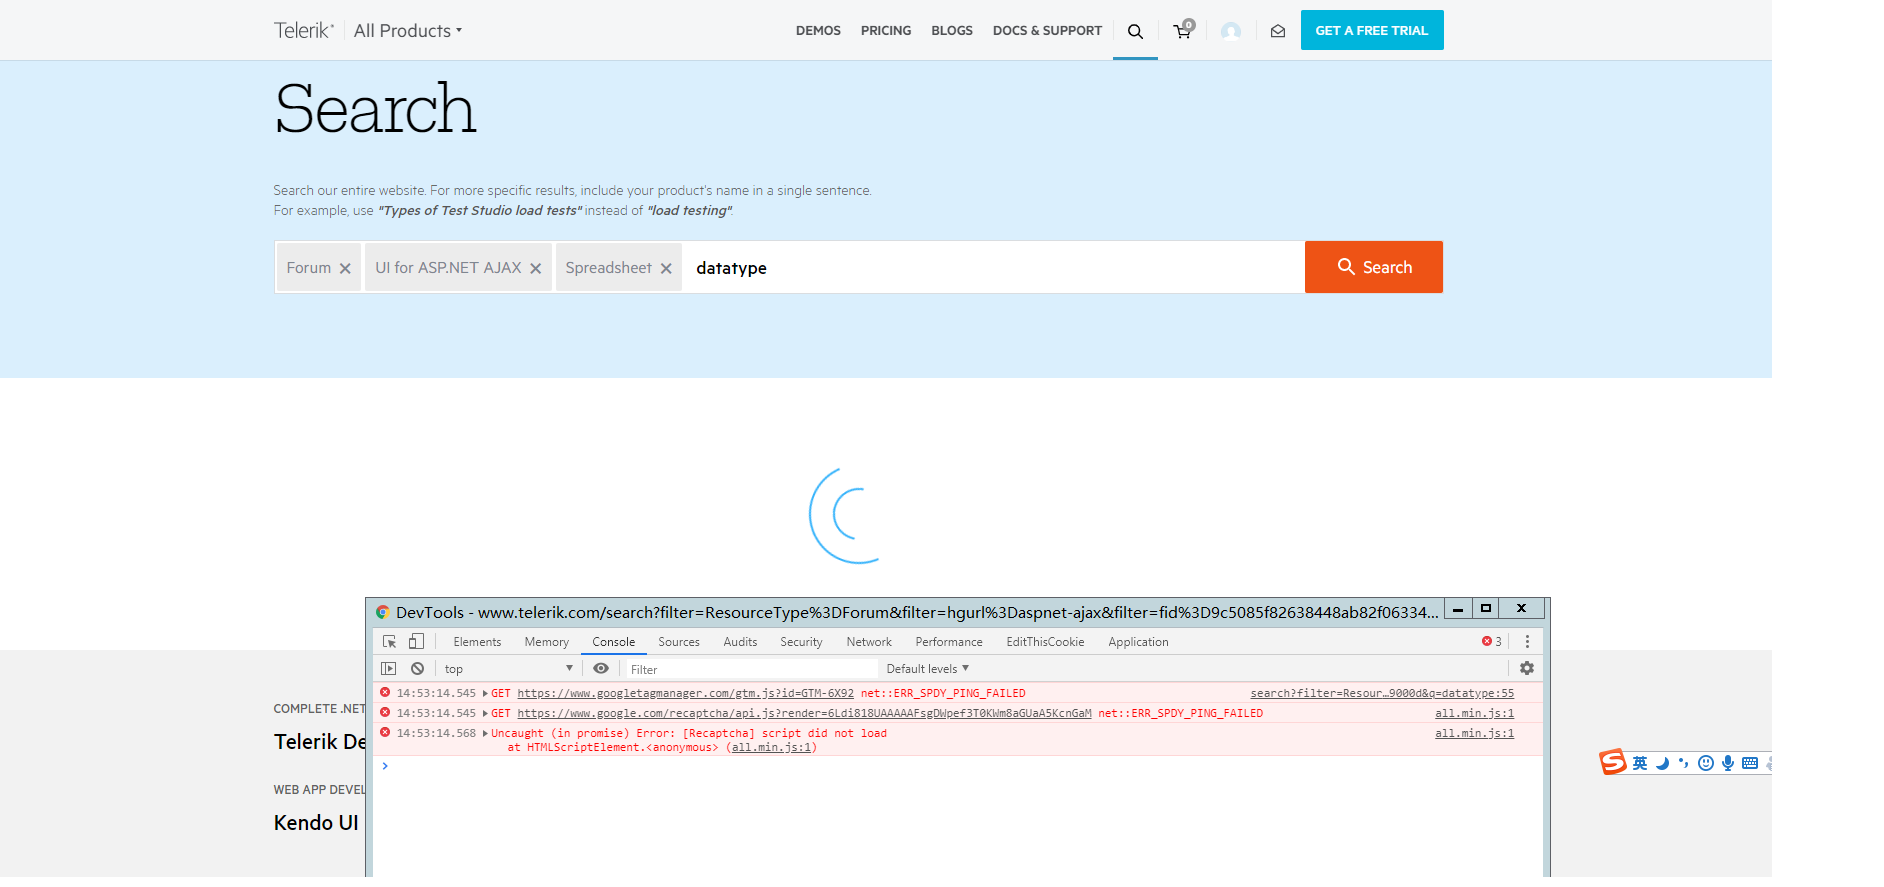Focus the console Filter field
The width and height of the screenshot is (1884, 887).
(752, 669)
